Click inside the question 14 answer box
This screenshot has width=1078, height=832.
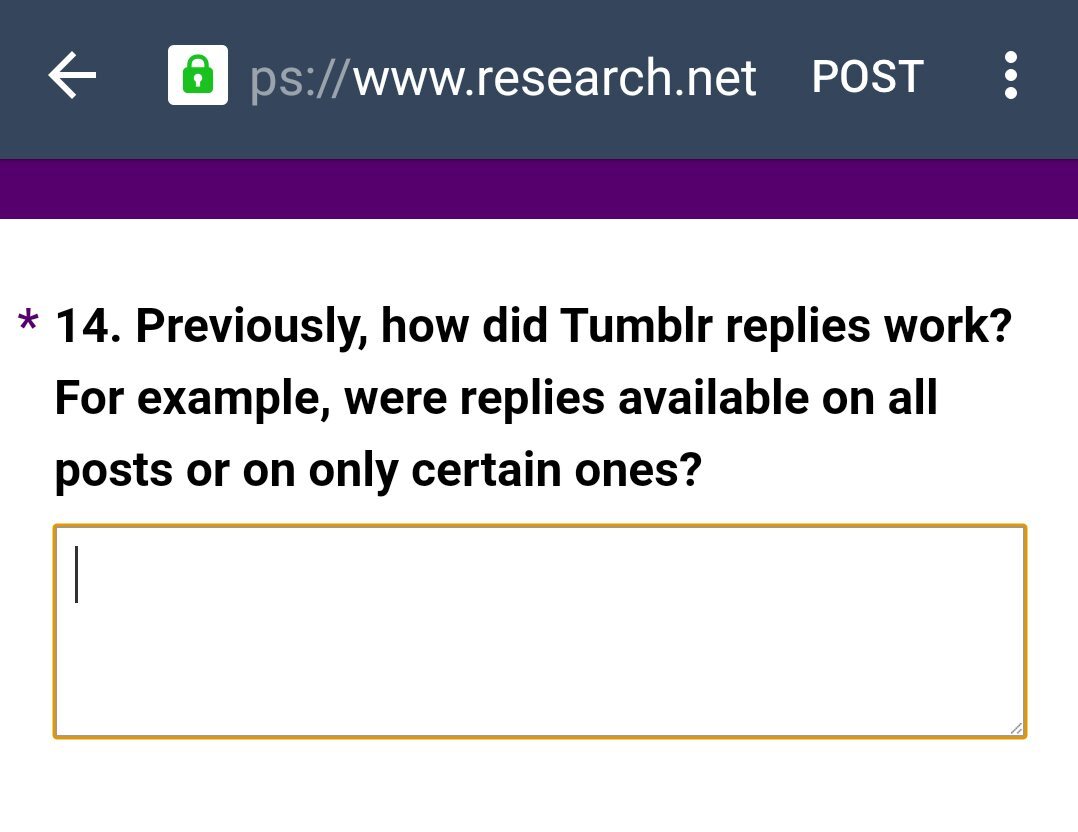tap(540, 631)
